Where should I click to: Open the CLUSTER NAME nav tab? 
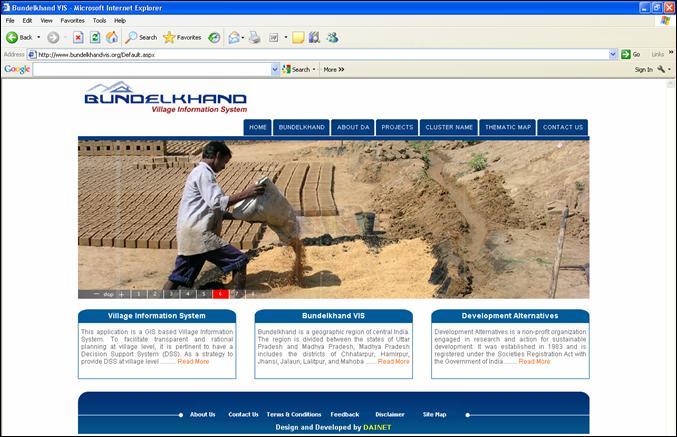(449, 127)
